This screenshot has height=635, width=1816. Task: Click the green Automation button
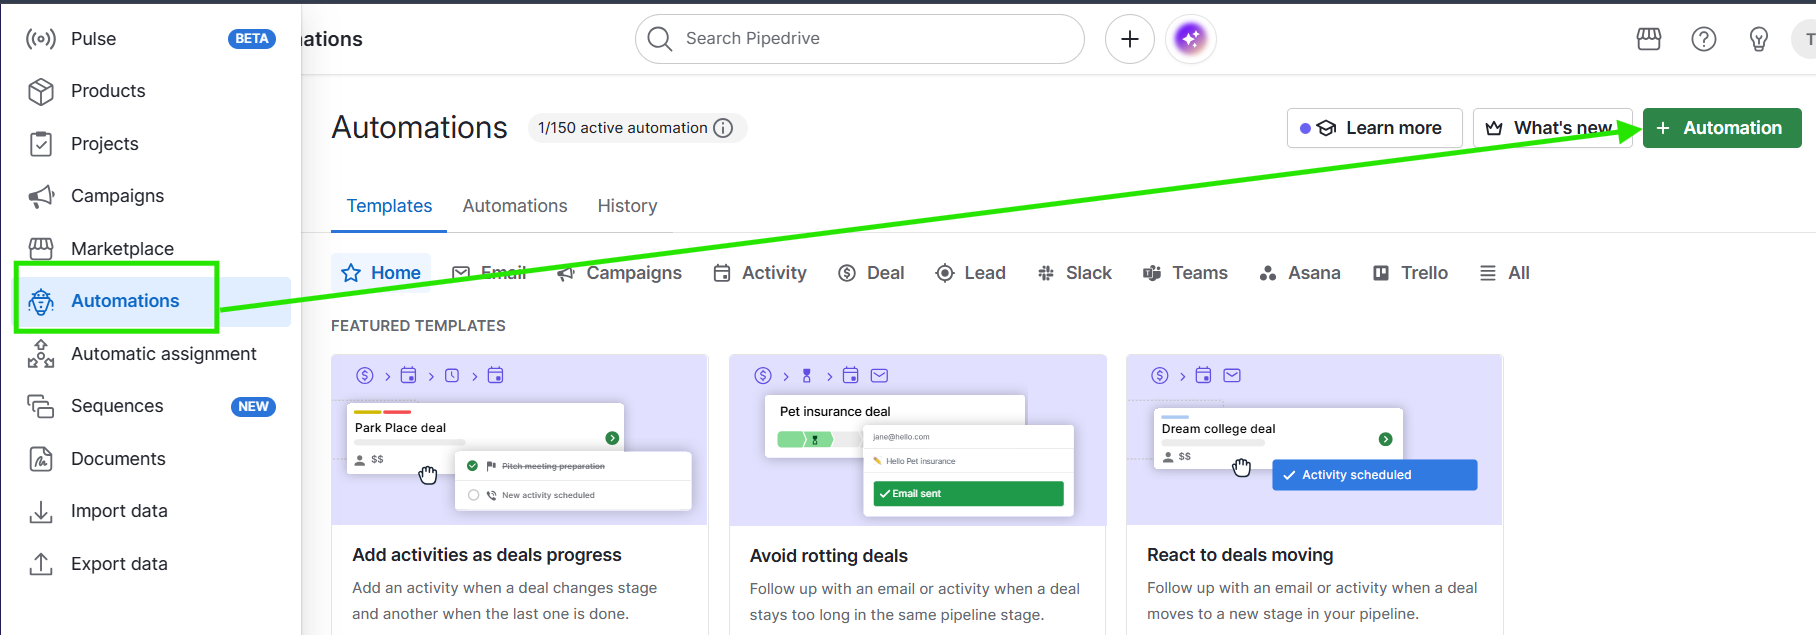pos(1721,128)
